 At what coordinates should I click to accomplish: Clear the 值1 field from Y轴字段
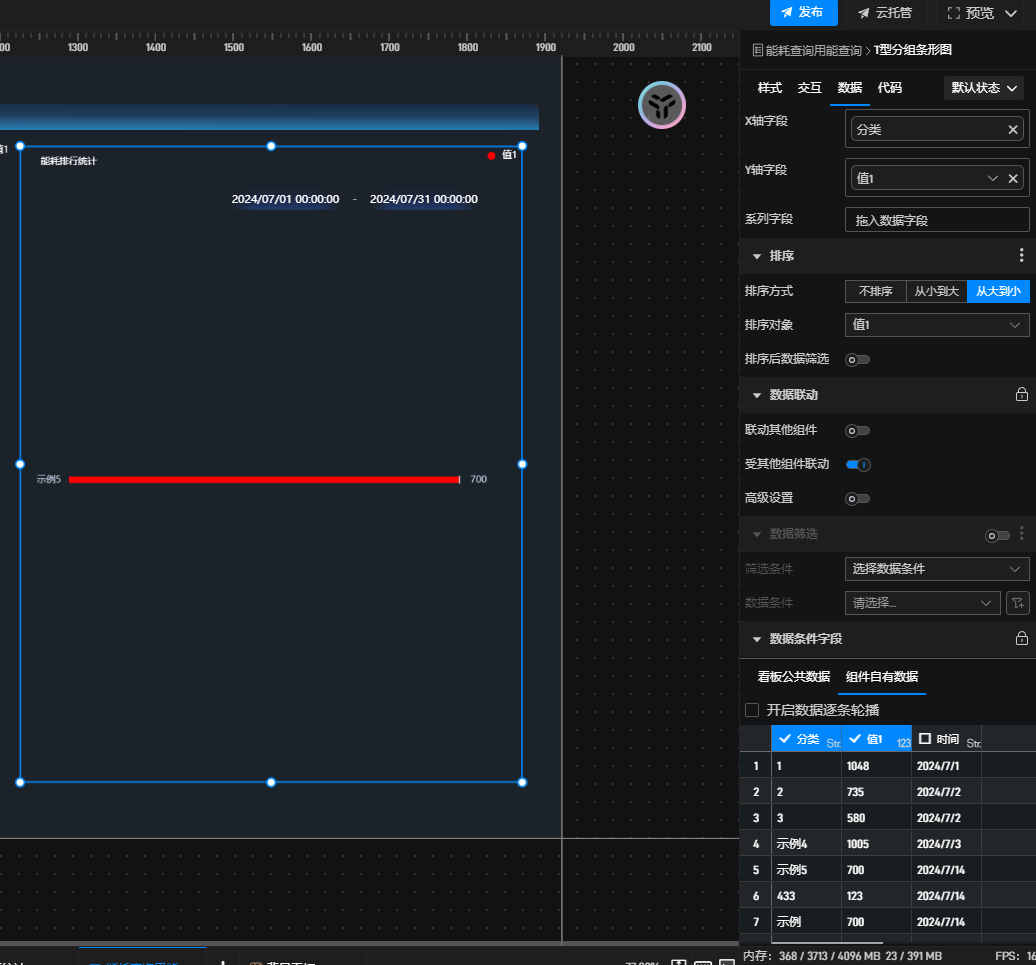point(1013,179)
